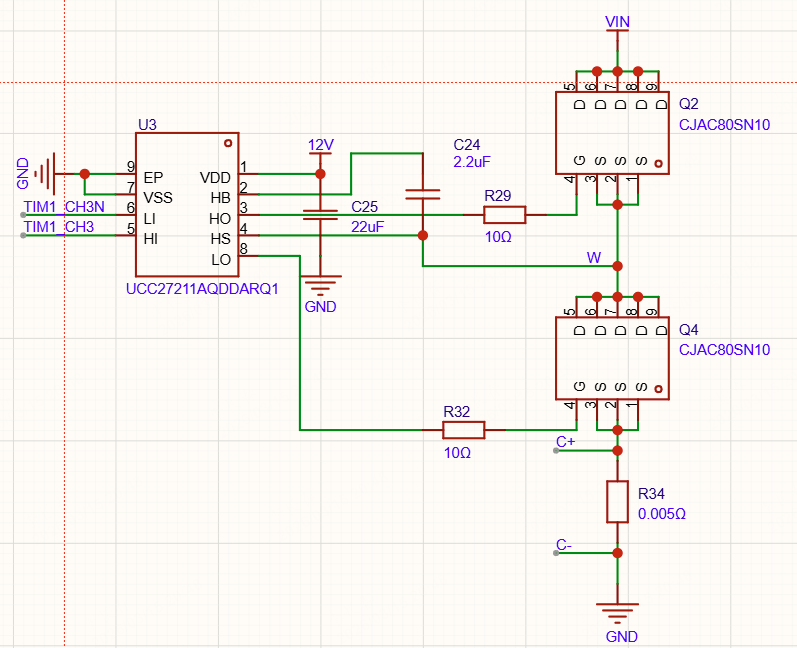Click the U3 designator label
Screen dimensions: 797x648
pos(147,125)
